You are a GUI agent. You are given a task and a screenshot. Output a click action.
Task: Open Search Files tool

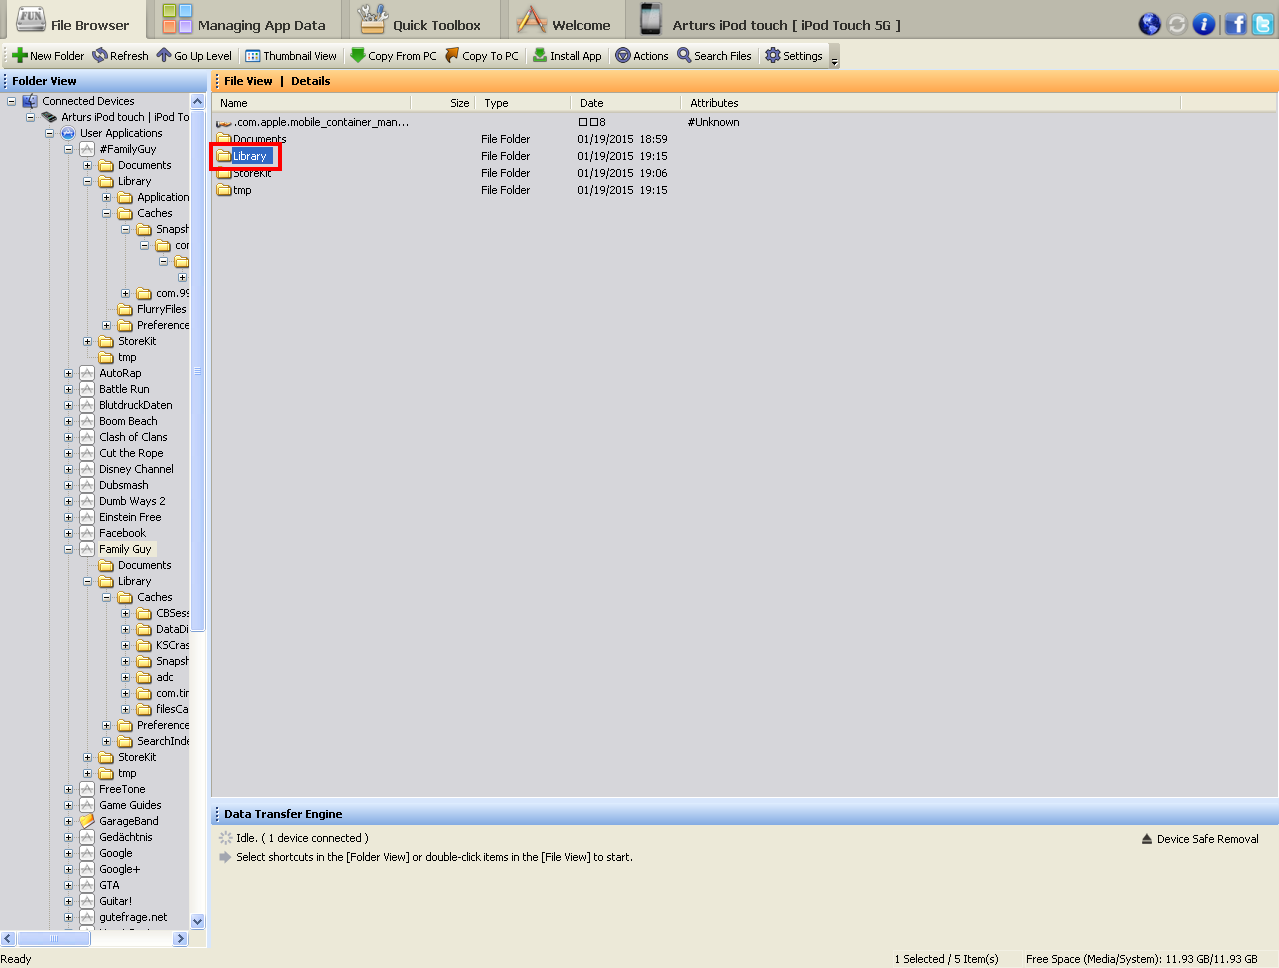click(x=714, y=56)
